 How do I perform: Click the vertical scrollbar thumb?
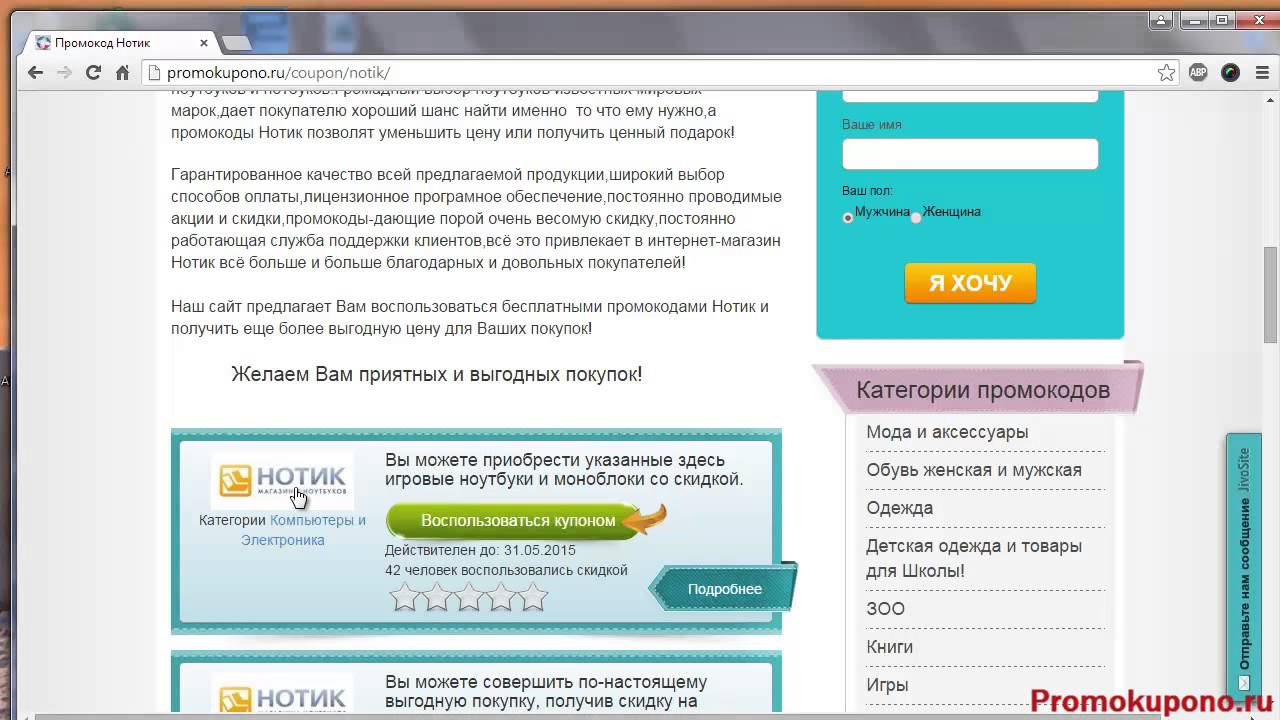click(x=1271, y=295)
